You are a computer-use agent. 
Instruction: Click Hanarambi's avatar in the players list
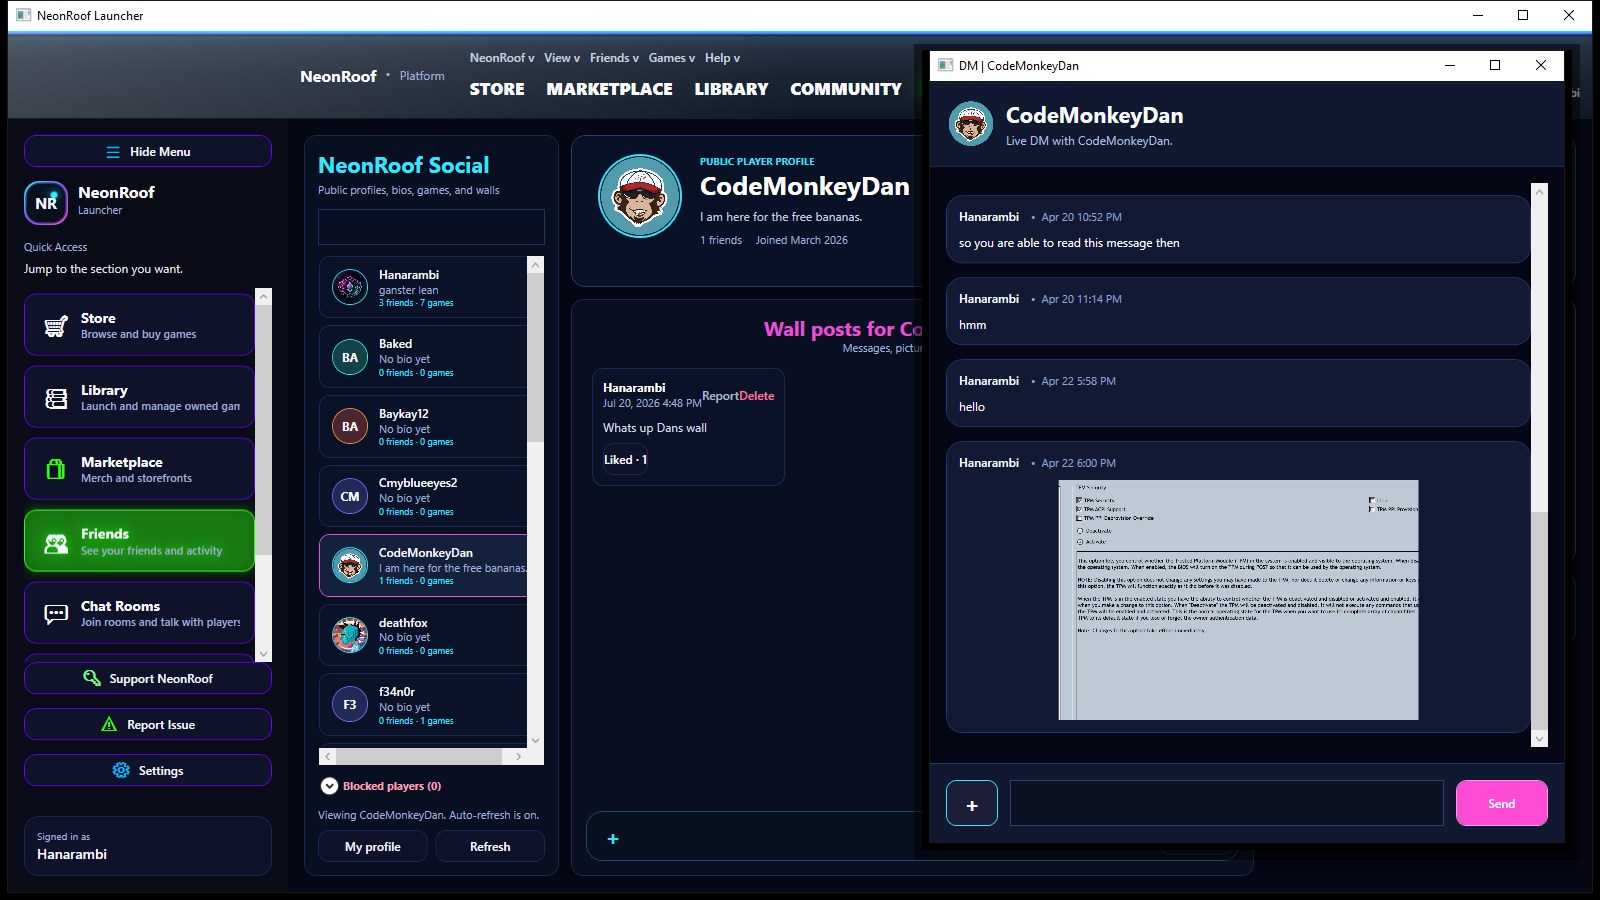pyautogui.click(x=350, y=287)
